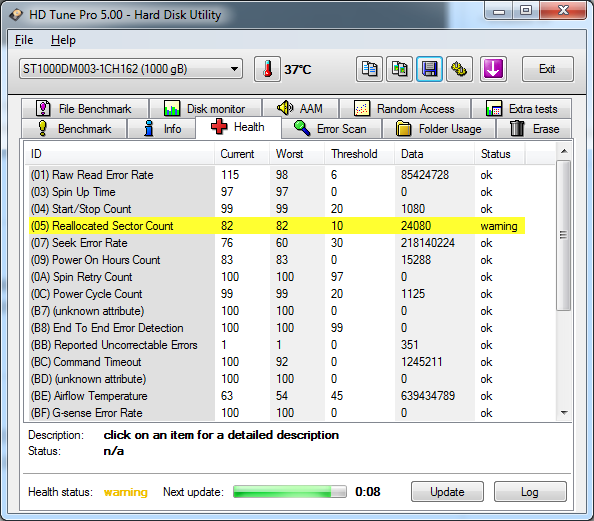Open the File menu

pyautogui.click(x=24, y=40)
